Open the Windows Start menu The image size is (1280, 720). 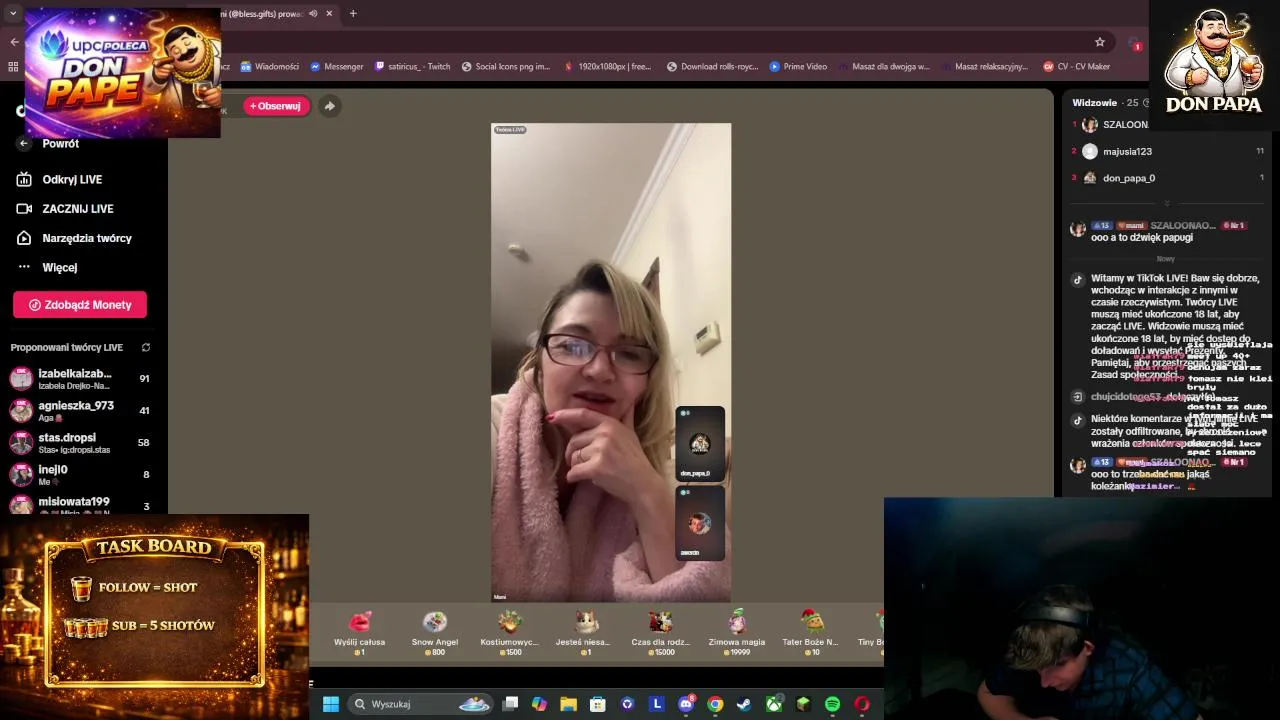[331, 704]
